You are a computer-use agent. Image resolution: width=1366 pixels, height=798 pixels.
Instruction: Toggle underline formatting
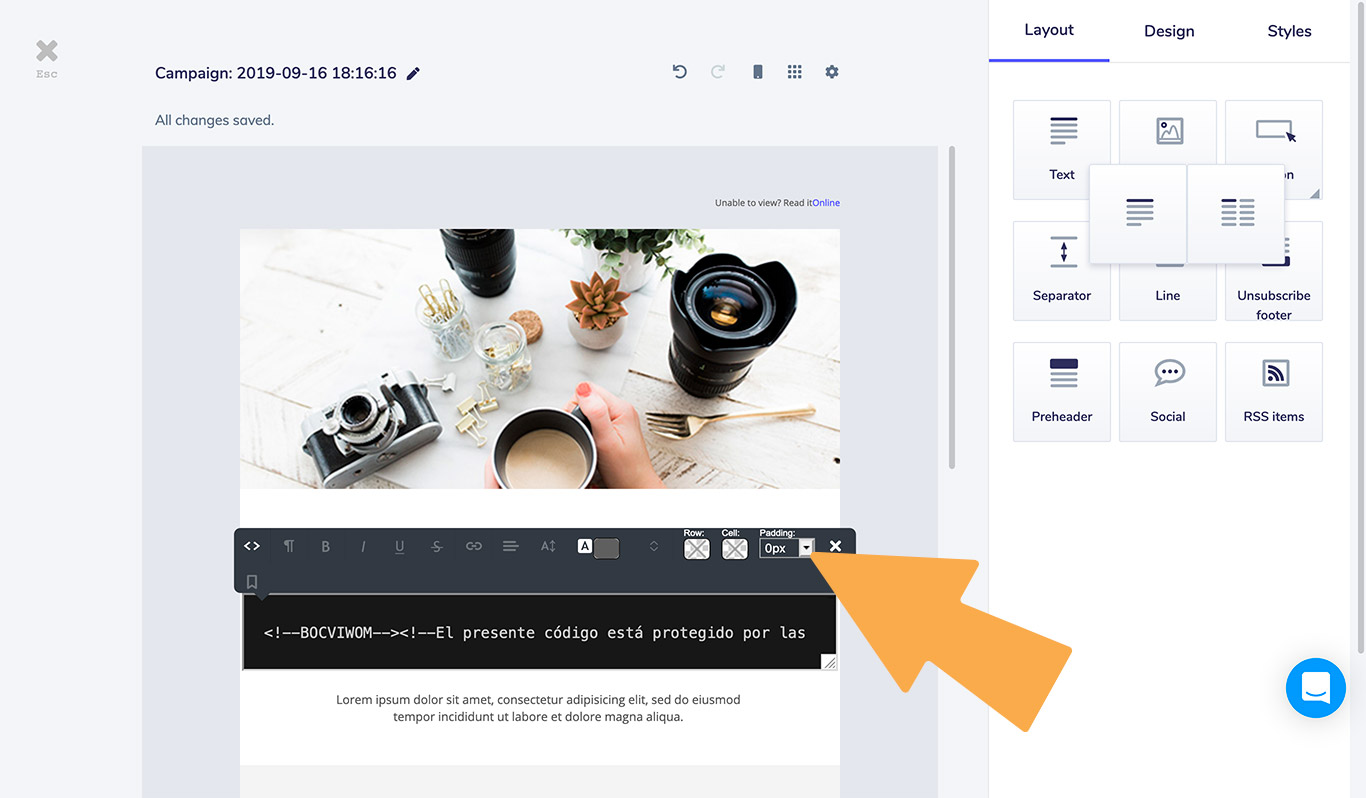400,547
